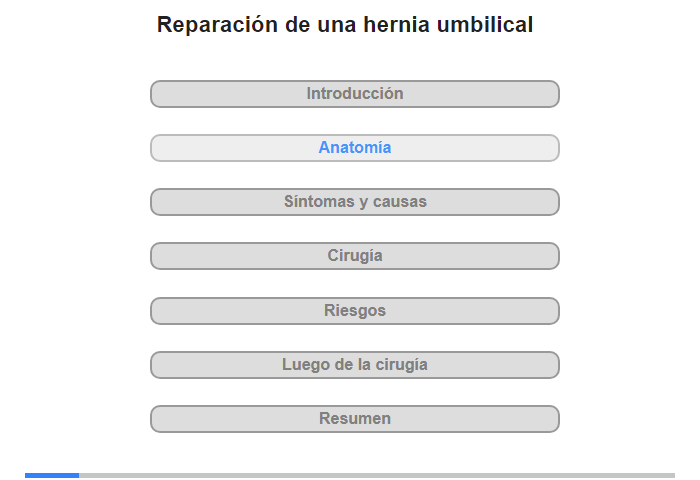Image resolution: width=700 pixels, height=480 pixels.
Task: Launch the surgery risks topic Riesgos
Action: click(354, 311)
